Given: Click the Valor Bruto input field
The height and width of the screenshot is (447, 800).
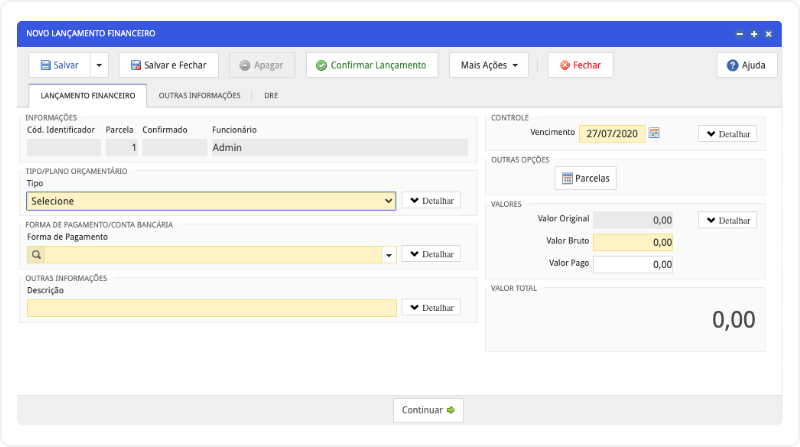Looking at the screenshot, I should [x=632, y=242].
